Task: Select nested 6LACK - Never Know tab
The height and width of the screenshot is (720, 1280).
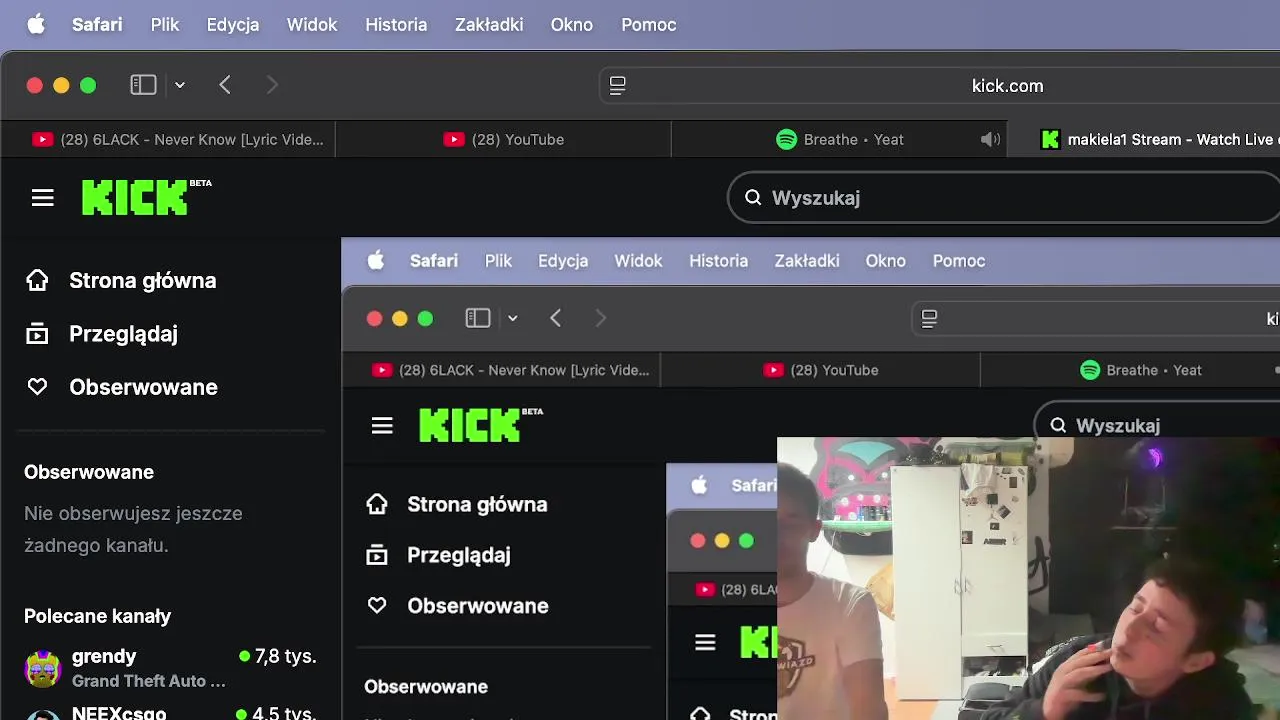Action: pyautogui.click(x=502, y=370)
